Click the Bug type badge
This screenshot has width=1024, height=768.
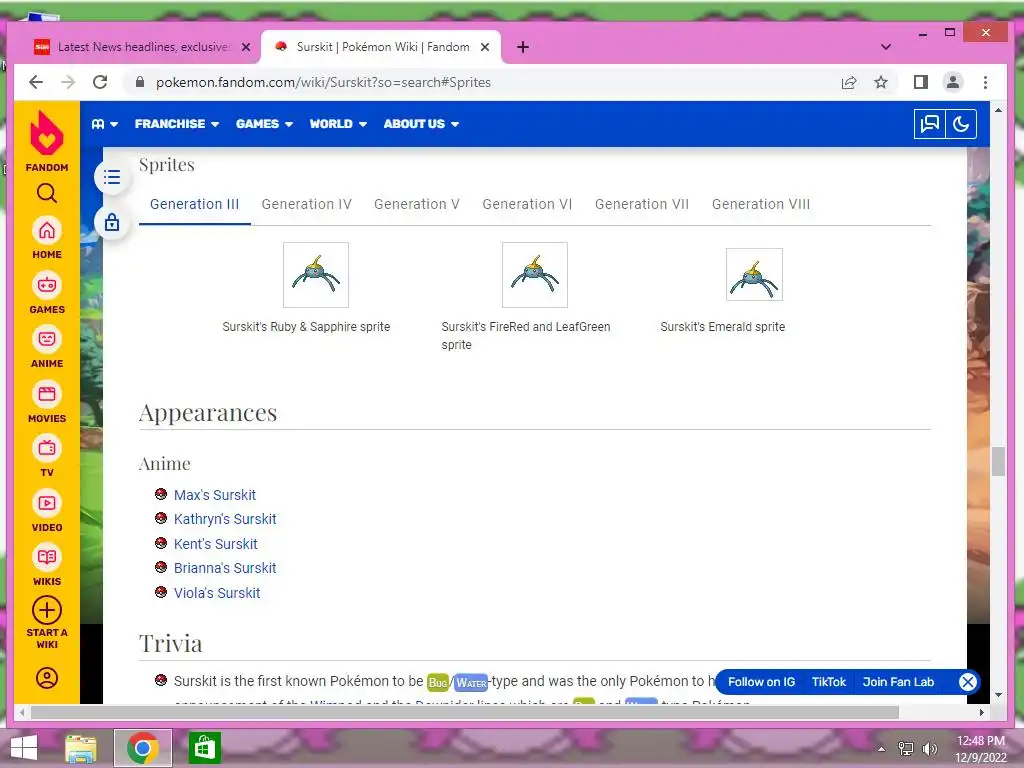(438, 682)
